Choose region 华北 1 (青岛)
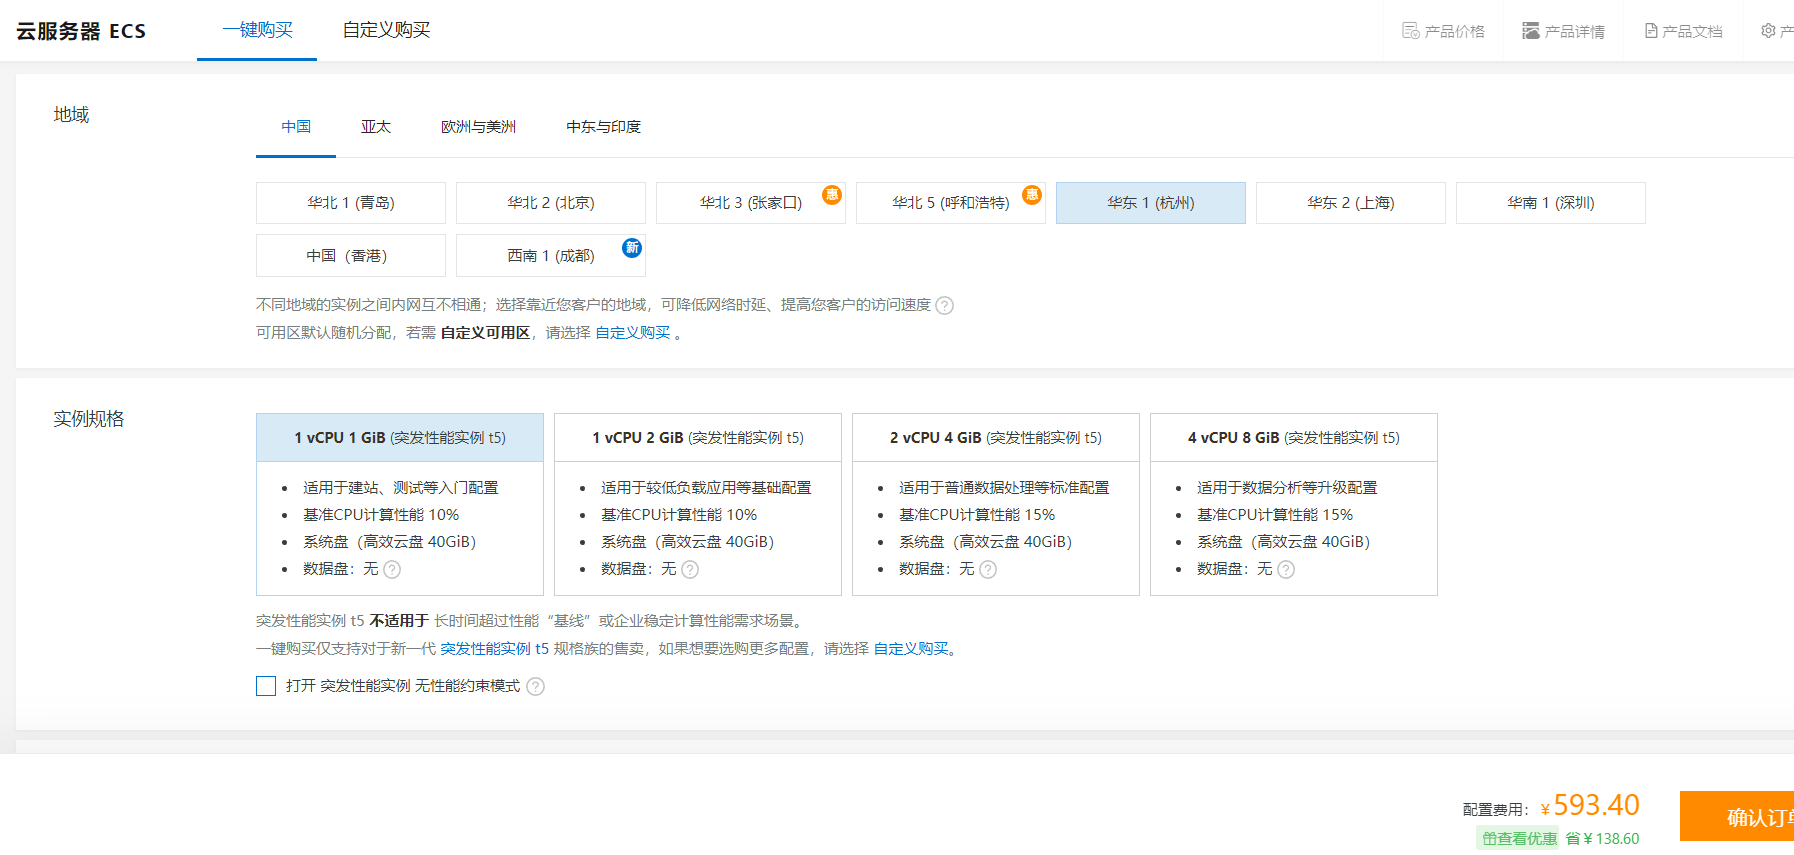Image resolution: width=1794 pixels, height=855 pixels. coord(351,203)
